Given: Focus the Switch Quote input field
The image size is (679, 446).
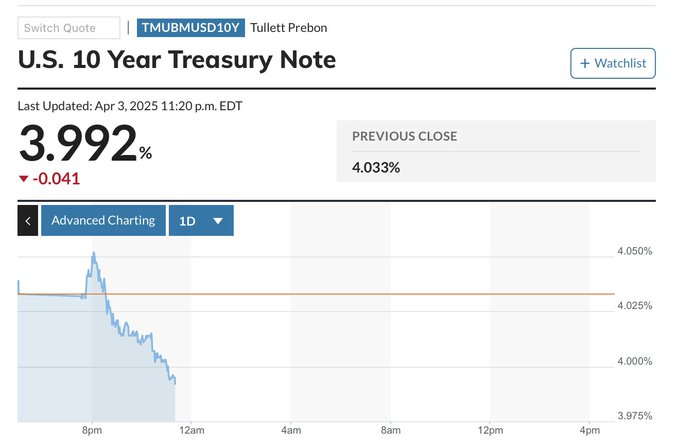Looking at the screenshot, I should pyautogui.click(x=68, y=28).
